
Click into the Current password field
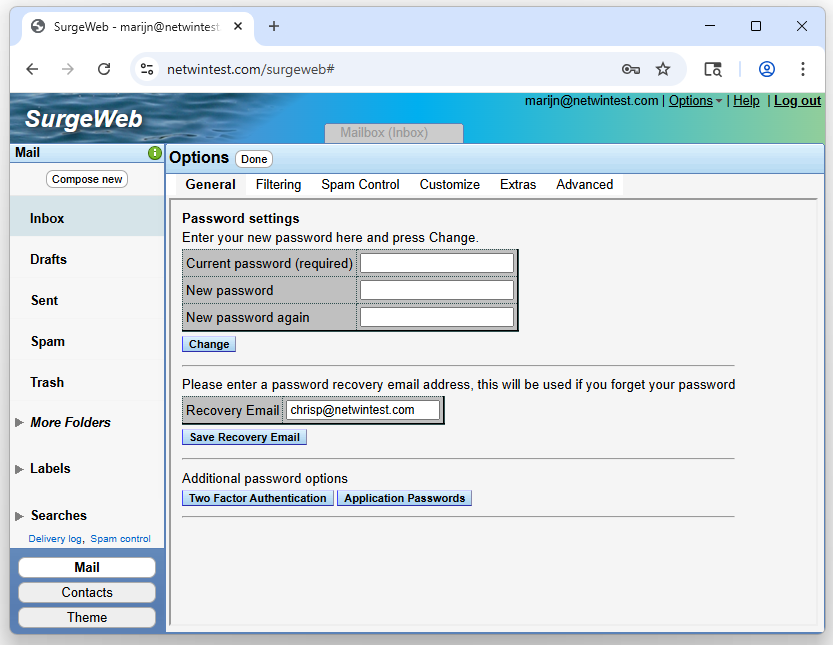coord(437,263)
